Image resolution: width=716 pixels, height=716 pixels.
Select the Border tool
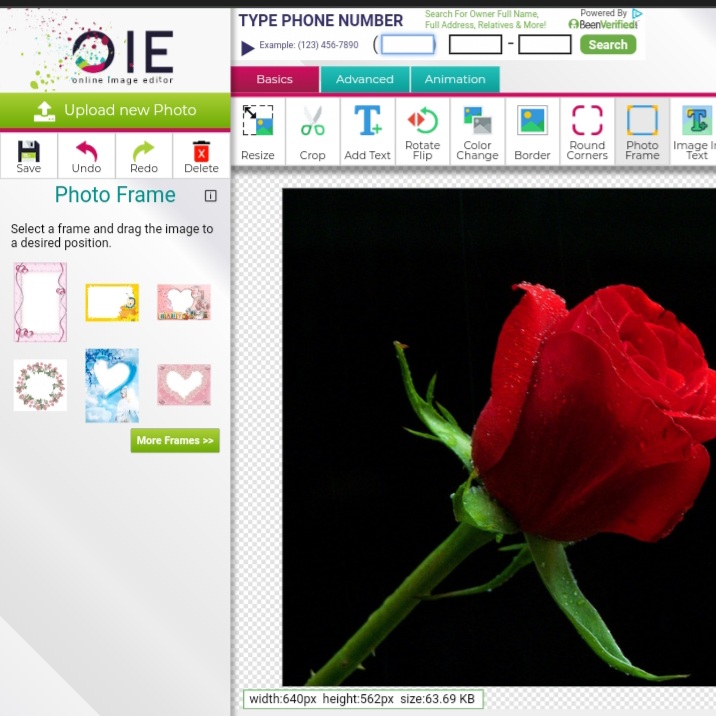532,132
